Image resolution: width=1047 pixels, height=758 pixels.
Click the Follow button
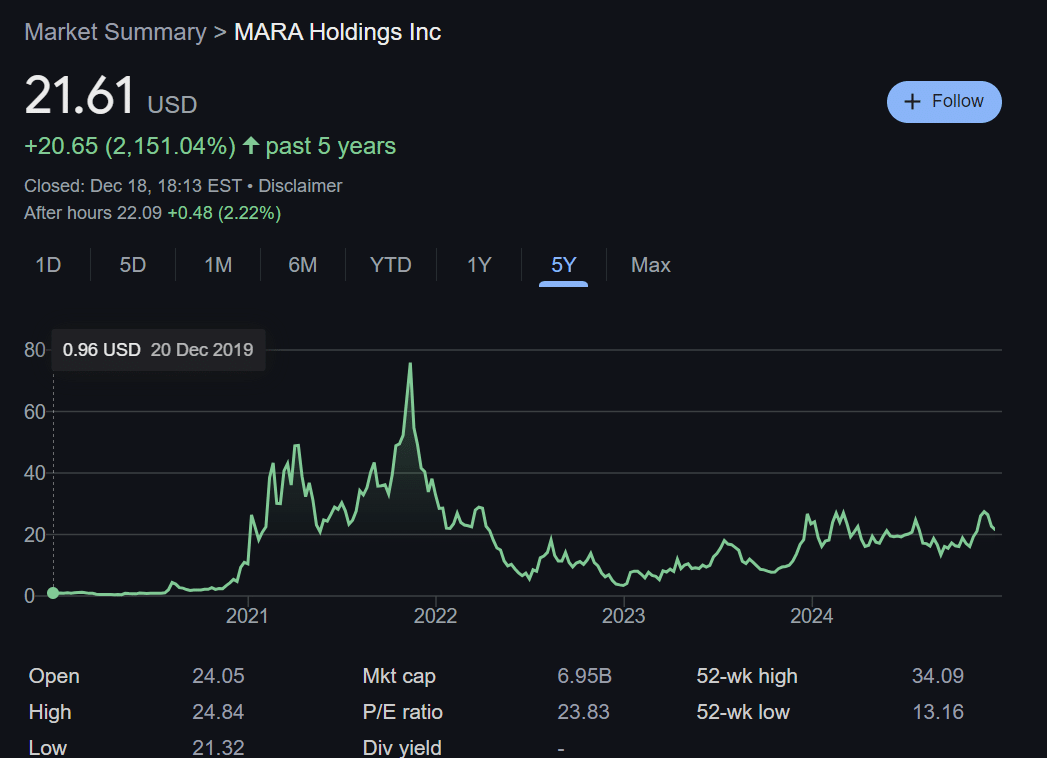click(x=944, y=101)
